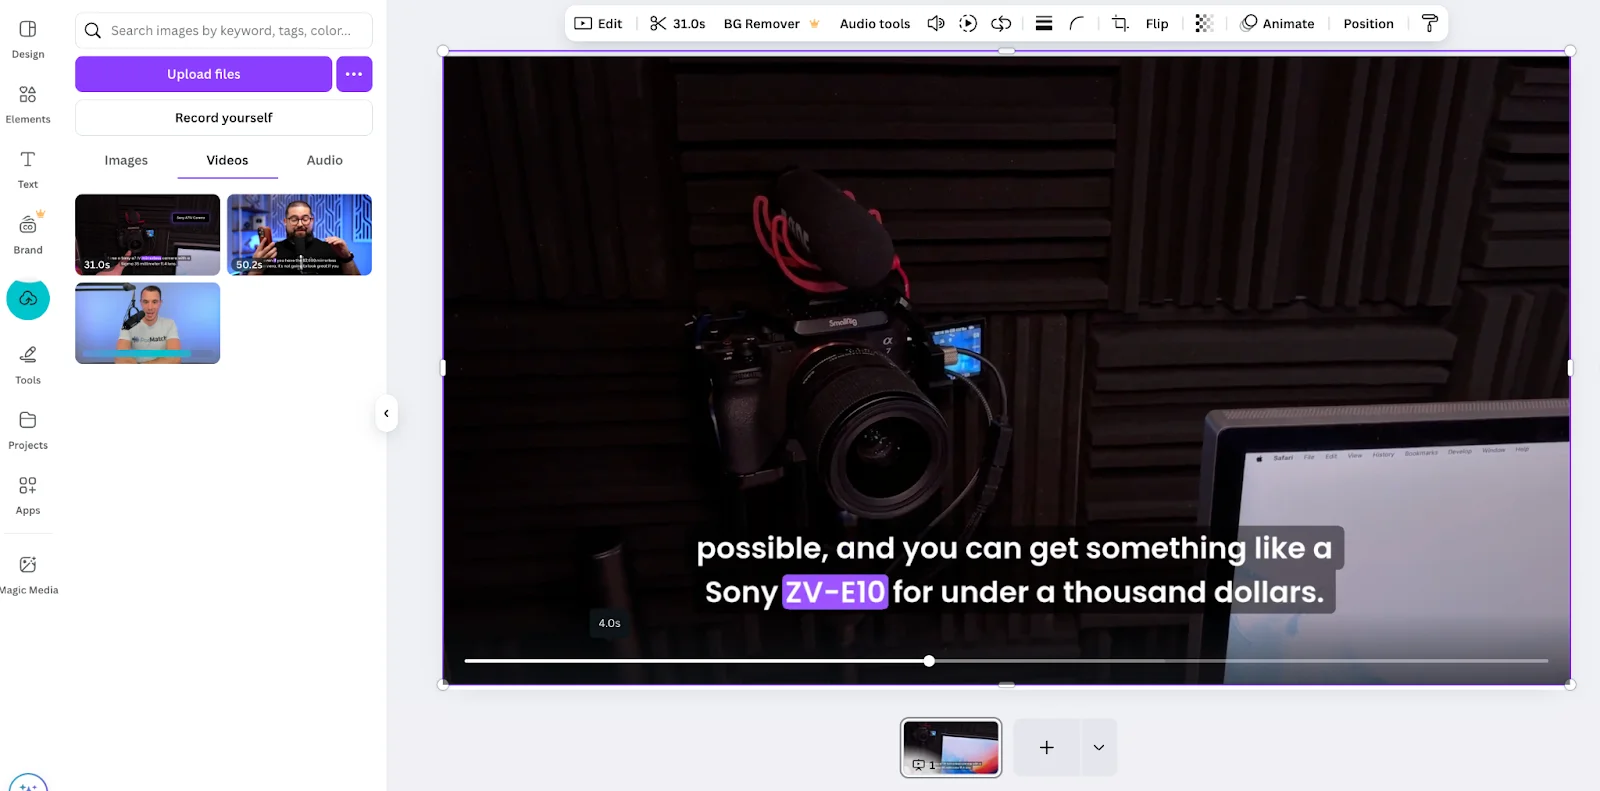Open Audio tools in toolbar

point(875,23)
